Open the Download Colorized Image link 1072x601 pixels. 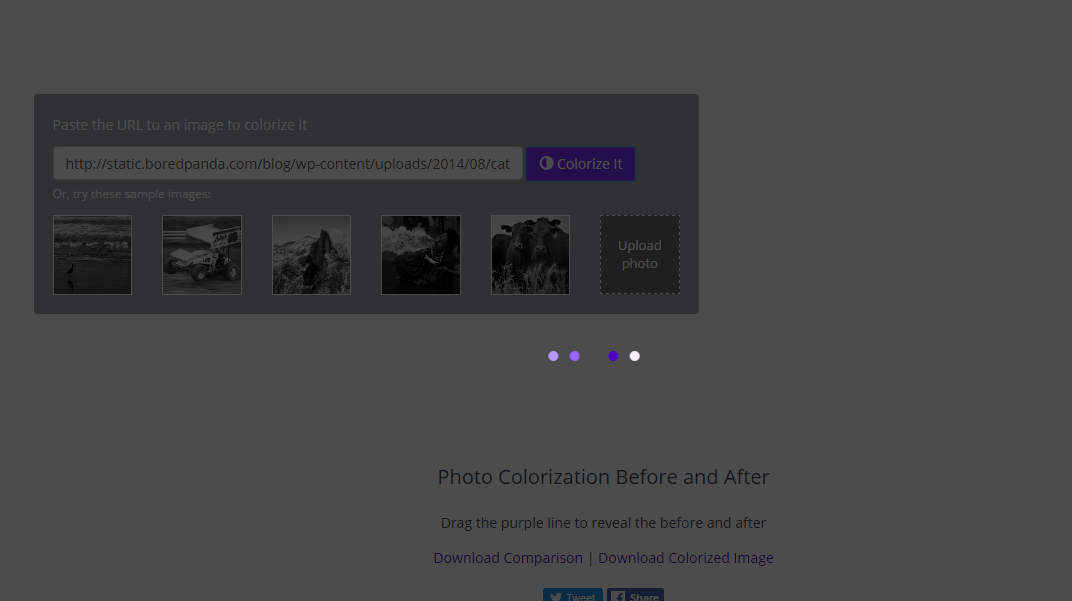pos(686,557)
